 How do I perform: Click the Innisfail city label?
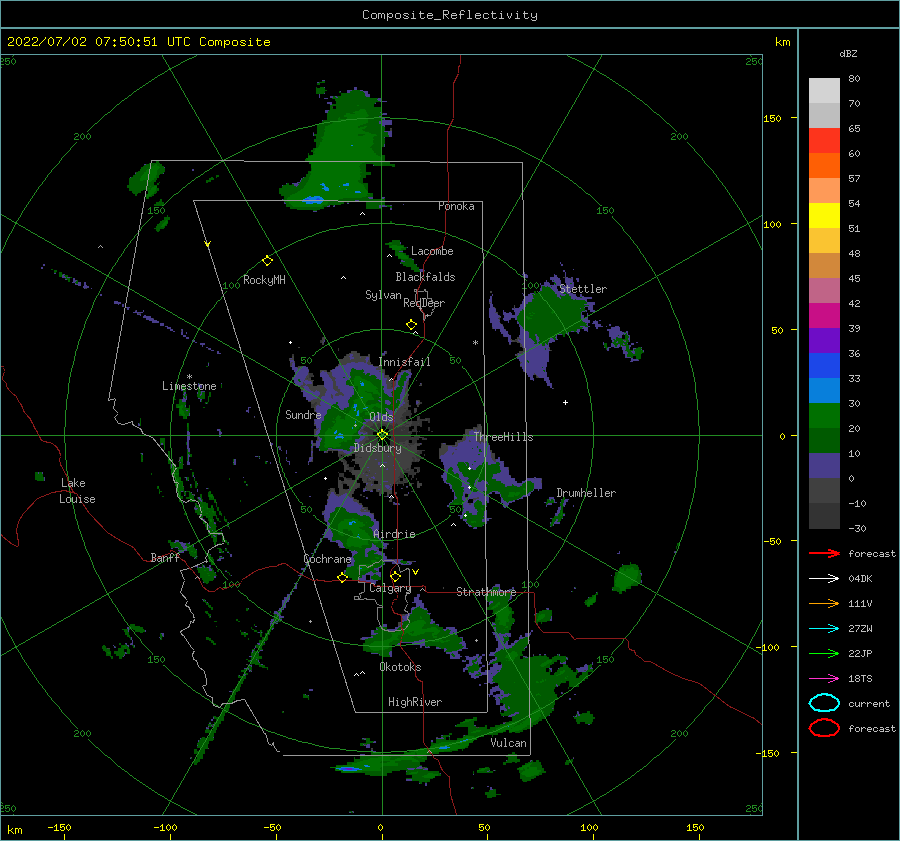404,362
